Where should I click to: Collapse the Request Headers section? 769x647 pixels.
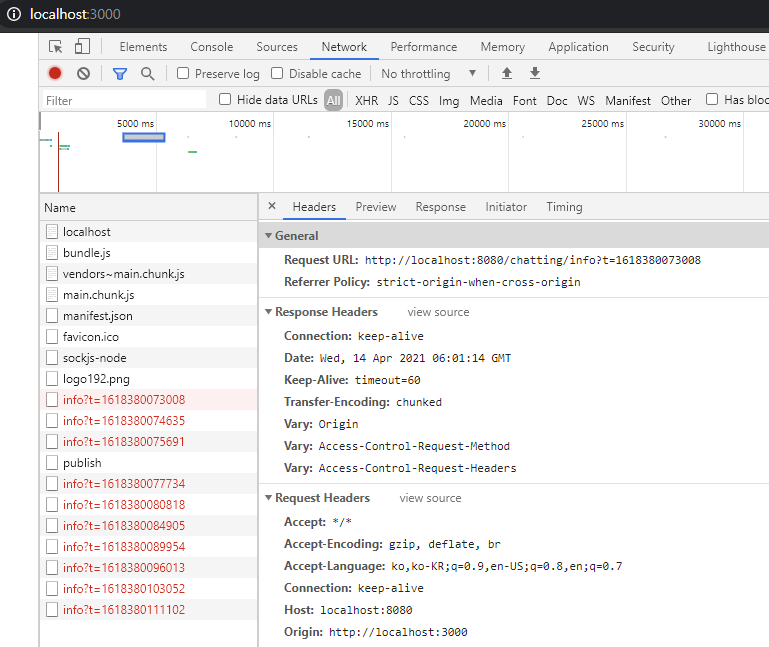click(268, 497)
